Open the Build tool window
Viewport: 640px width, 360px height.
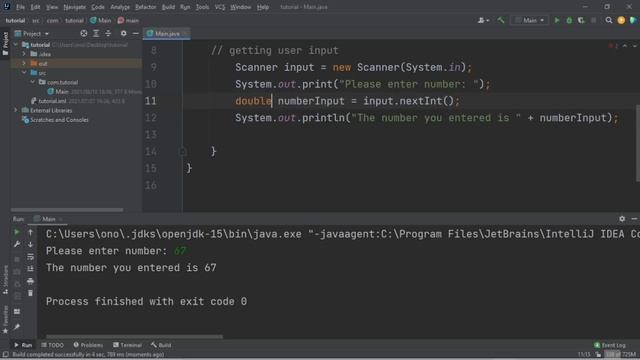point(161,345)
